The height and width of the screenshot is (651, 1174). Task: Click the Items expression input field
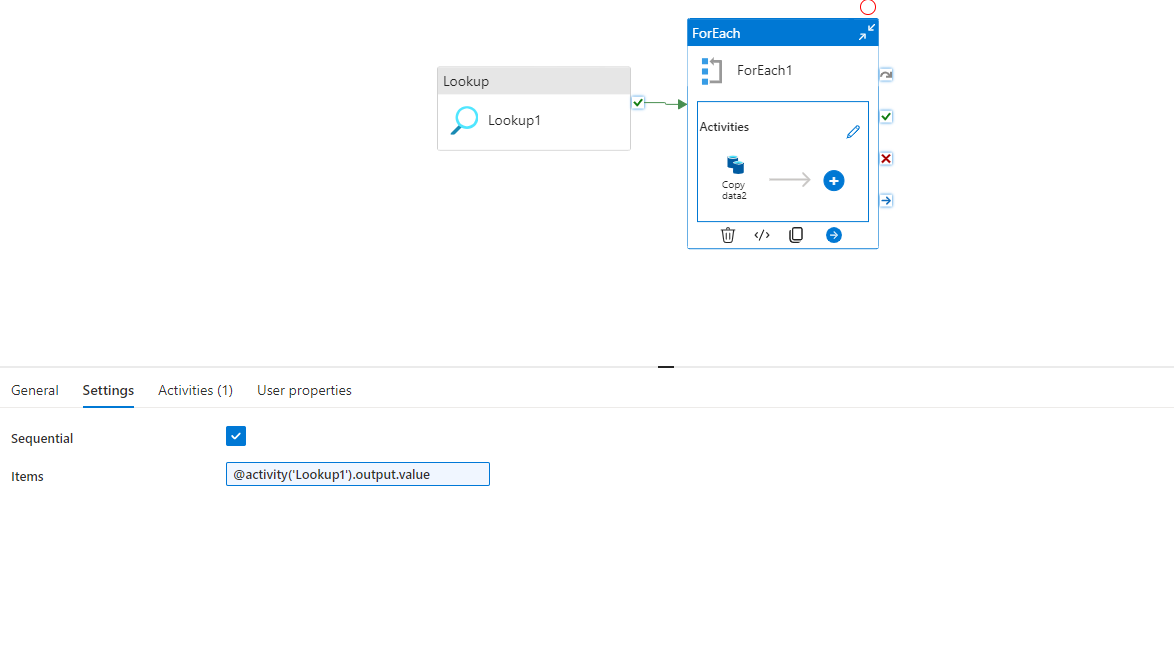coord(358,474)
